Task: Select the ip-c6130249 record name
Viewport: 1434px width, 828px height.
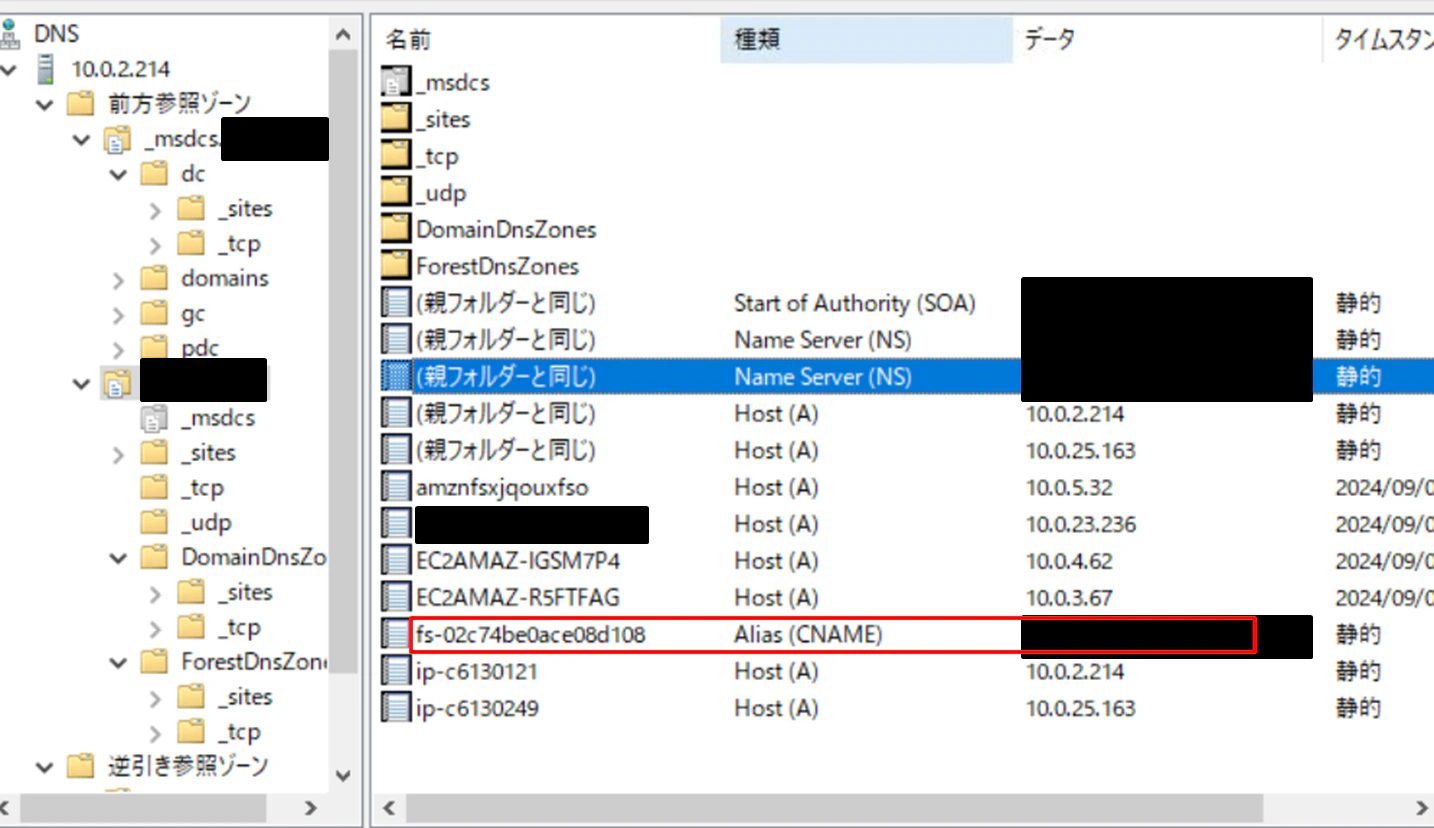Action: [x=478, y=708]
